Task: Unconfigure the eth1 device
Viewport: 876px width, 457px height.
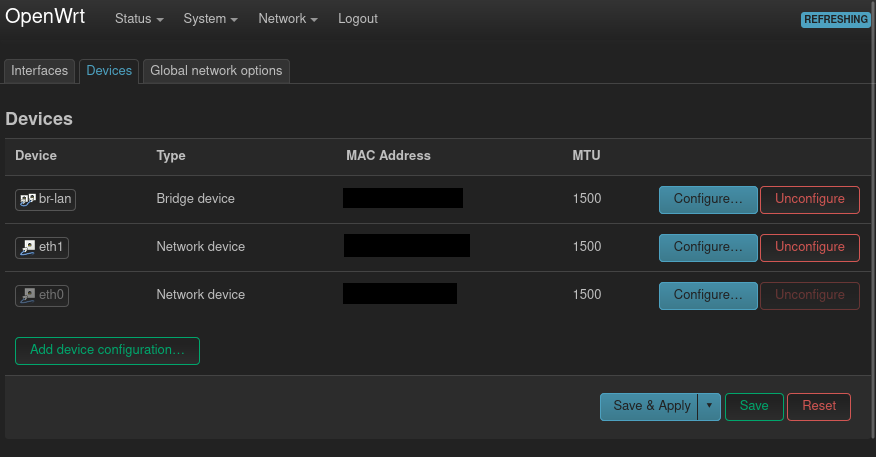Action: [810, 247]
